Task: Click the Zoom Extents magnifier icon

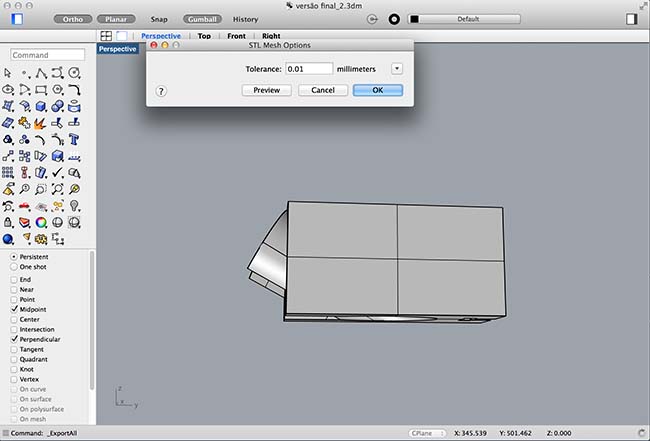Action: [58, 189]
